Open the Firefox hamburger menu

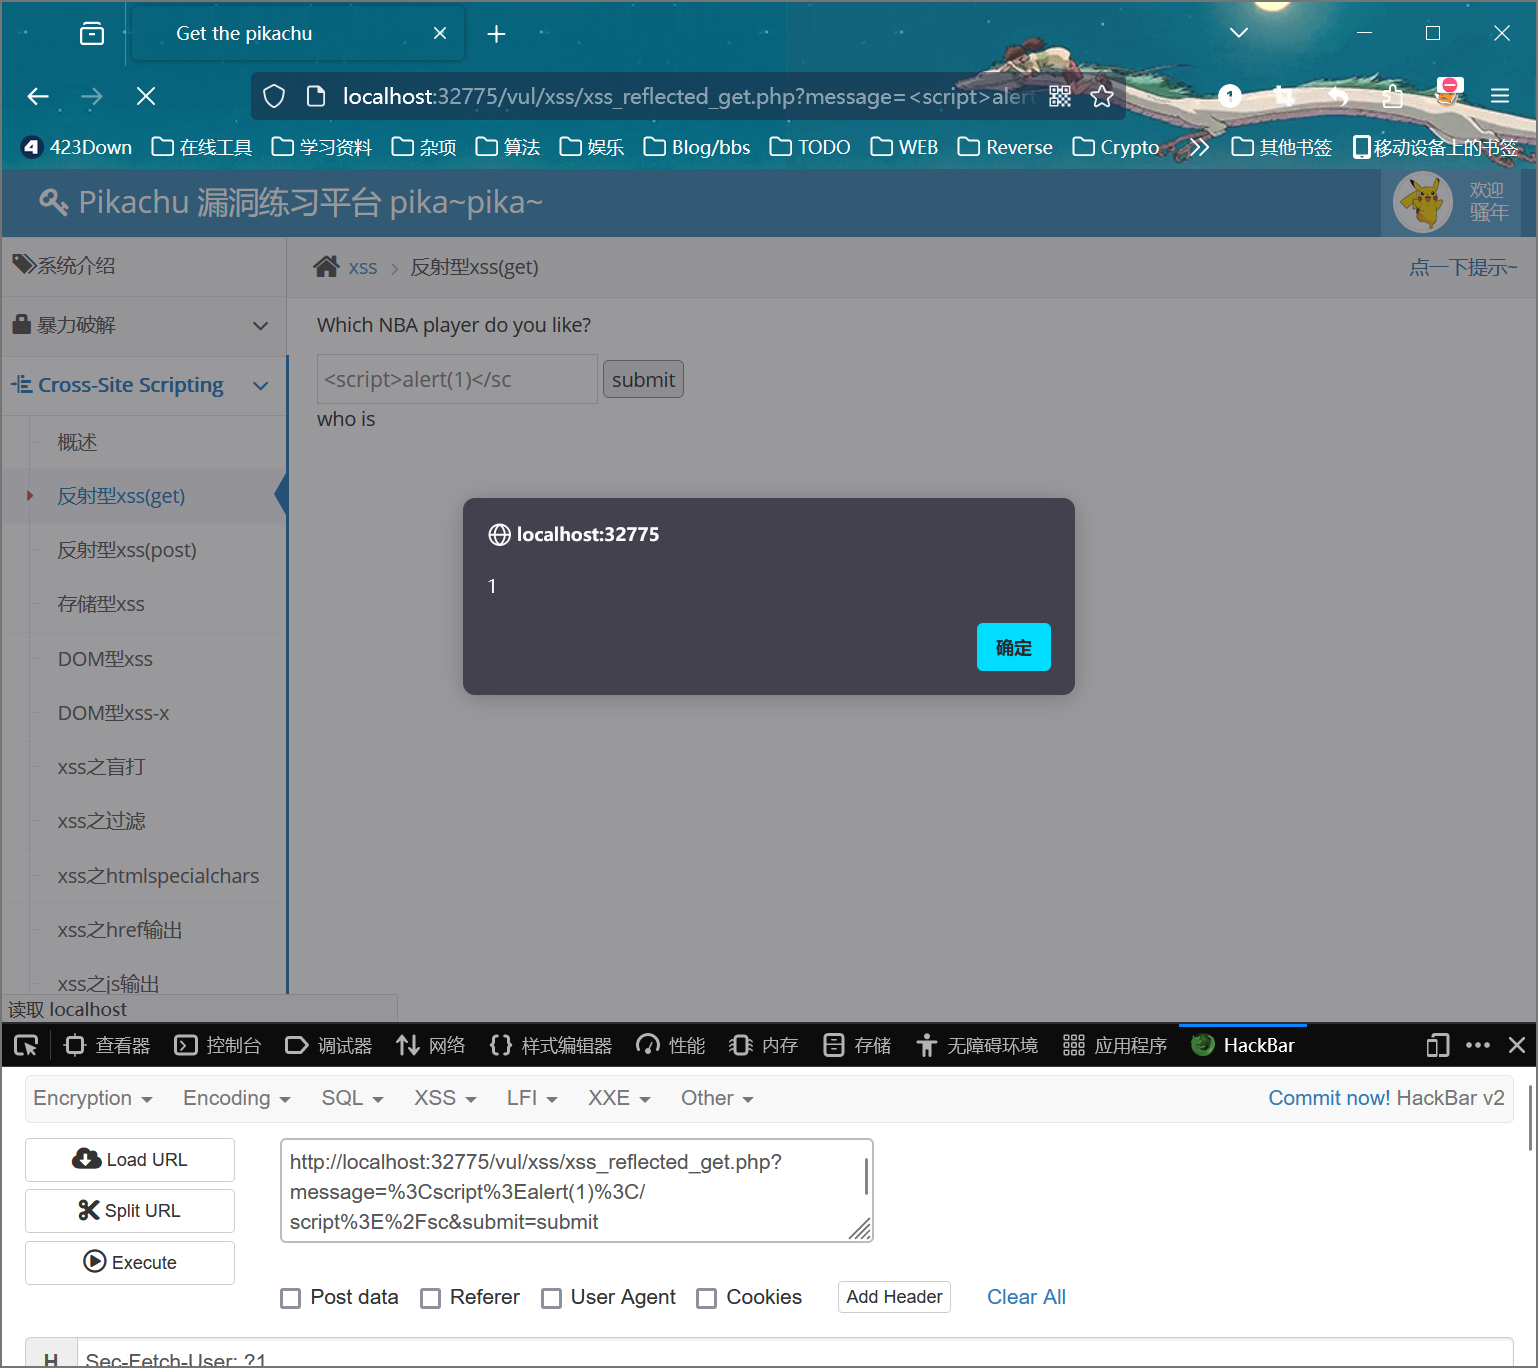(1499, 96)
